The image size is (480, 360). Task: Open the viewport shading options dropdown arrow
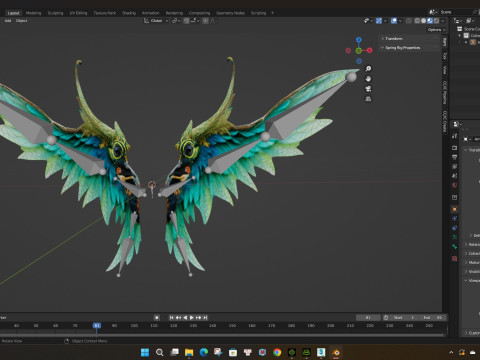pos(443,21)
